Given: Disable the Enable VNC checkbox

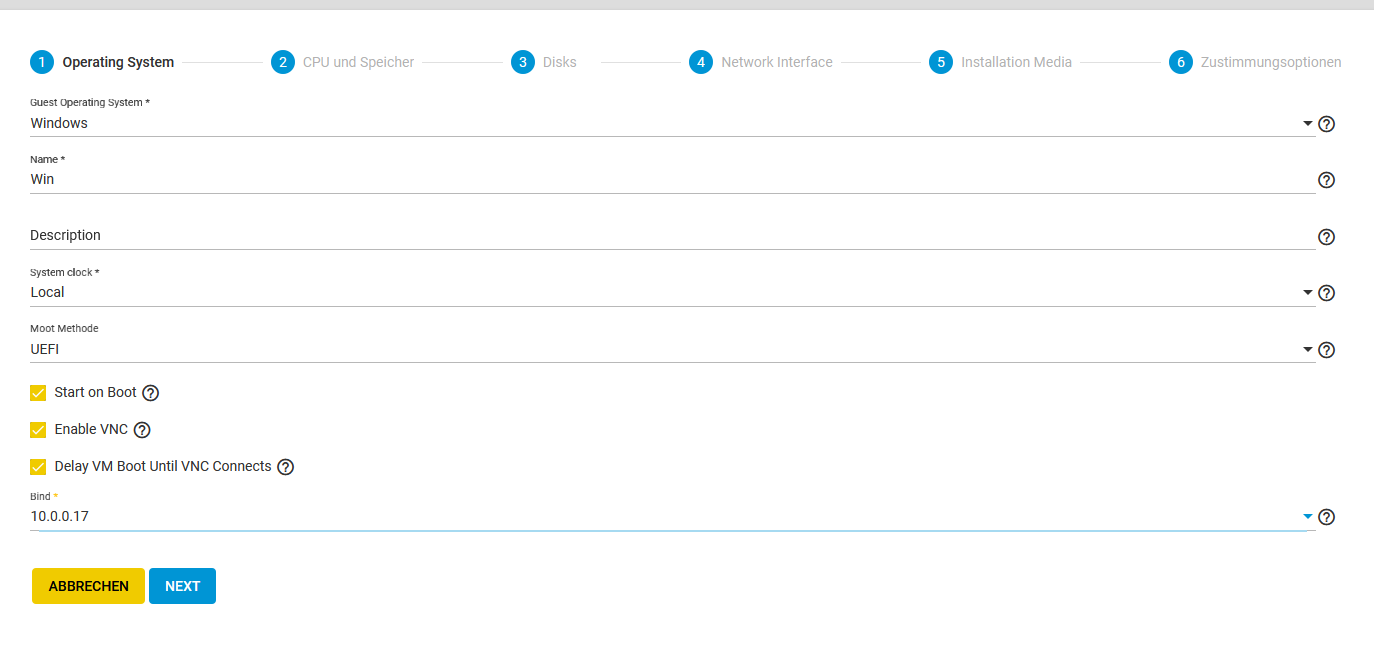Looking at the screenshot, I should 38,430.
